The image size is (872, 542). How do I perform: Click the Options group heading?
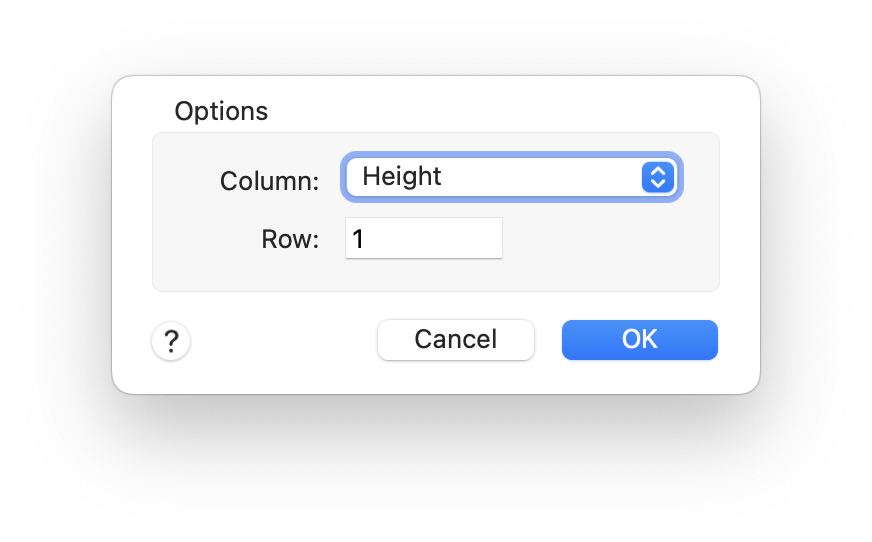pos(221,111)
